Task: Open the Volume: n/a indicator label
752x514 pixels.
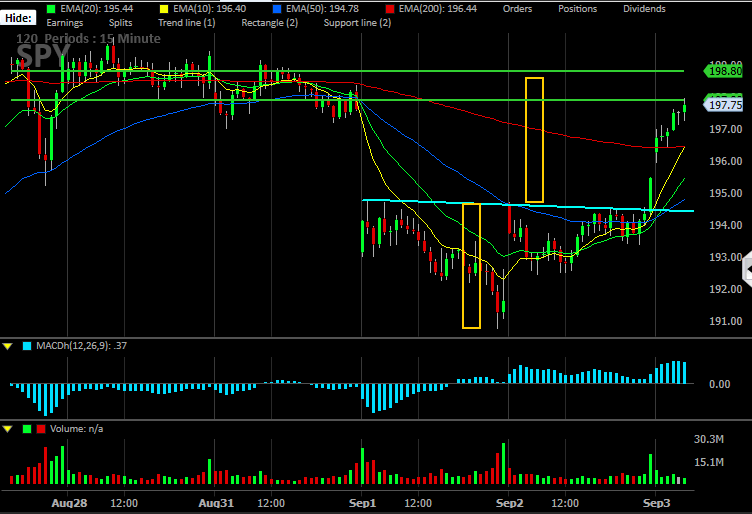Action: point(77,429)
